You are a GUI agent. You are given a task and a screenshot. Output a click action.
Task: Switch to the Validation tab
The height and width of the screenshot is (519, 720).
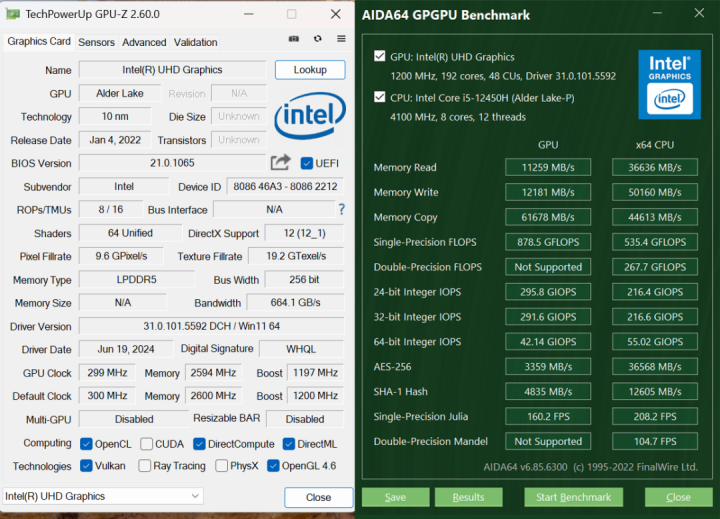click(195, 42)
